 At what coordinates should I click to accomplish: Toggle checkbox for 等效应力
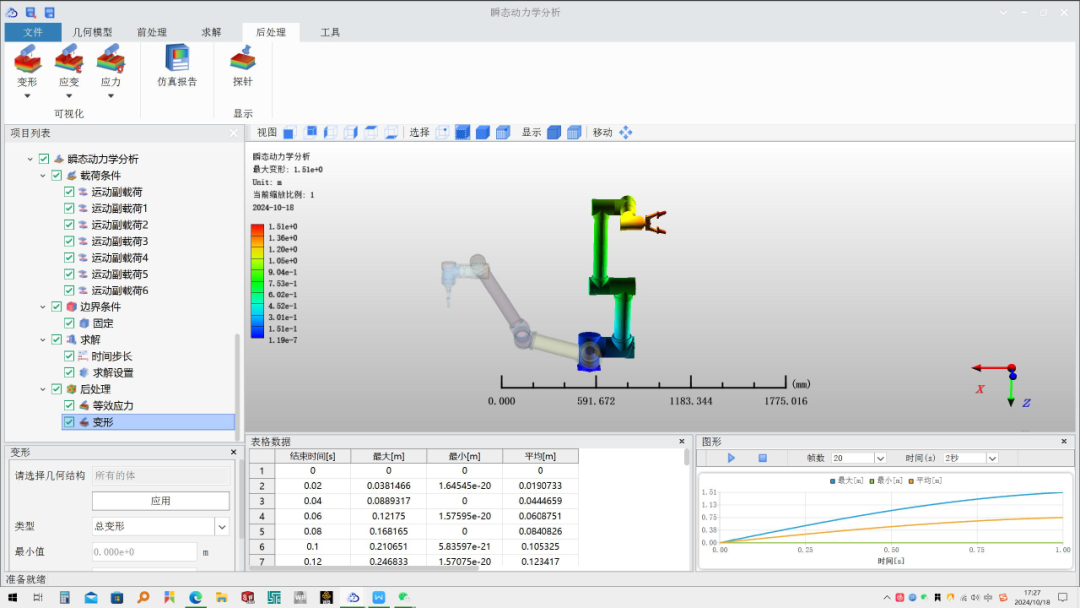pos(69,406)
